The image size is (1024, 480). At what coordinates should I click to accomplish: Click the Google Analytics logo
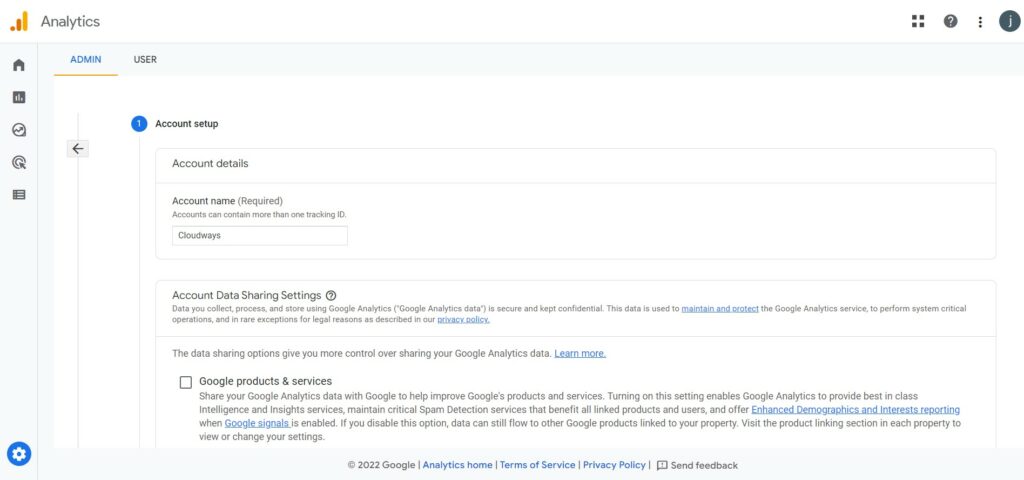[19, 22]
